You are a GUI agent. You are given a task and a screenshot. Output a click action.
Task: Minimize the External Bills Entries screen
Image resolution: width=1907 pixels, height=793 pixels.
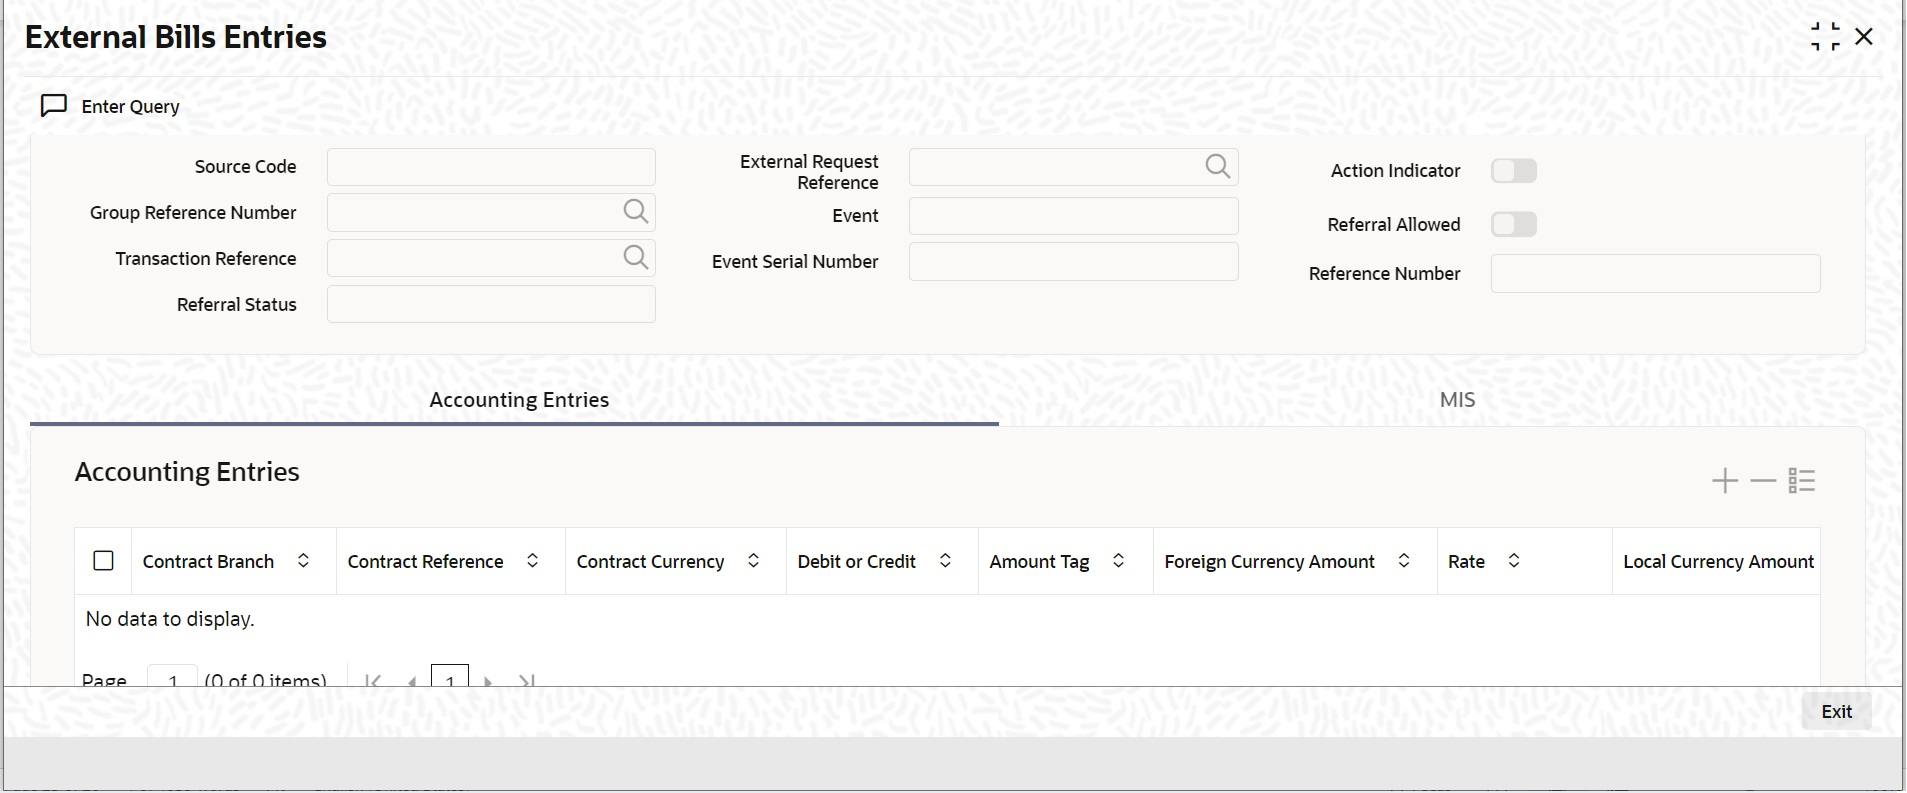[1825, 37]
